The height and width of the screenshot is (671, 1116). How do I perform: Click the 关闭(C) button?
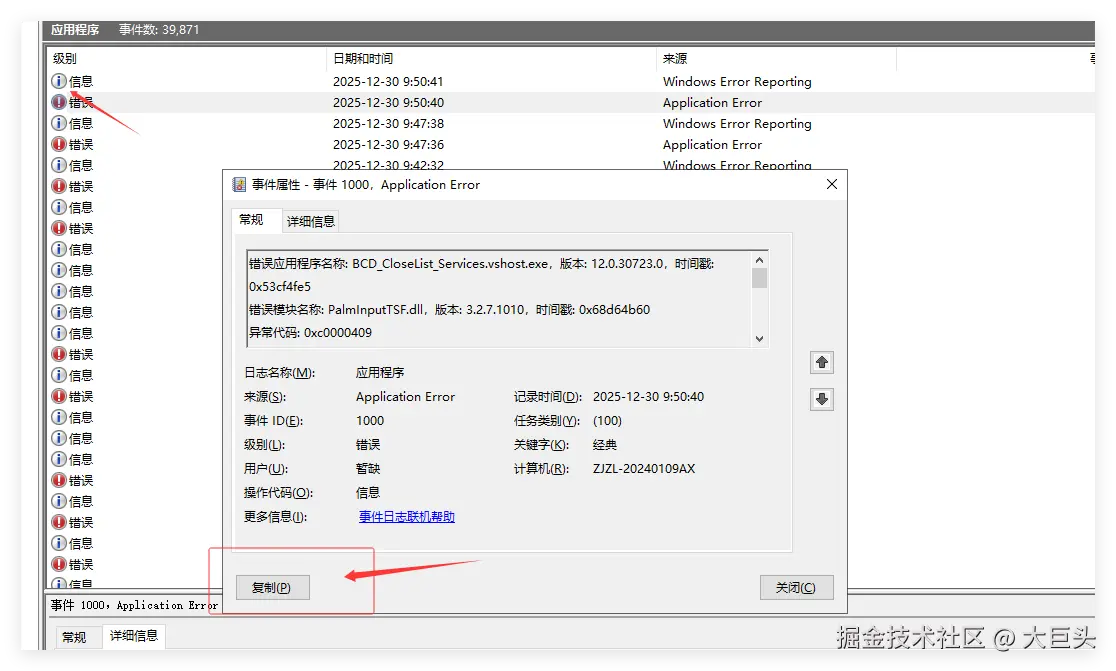[x=796, y=587]
